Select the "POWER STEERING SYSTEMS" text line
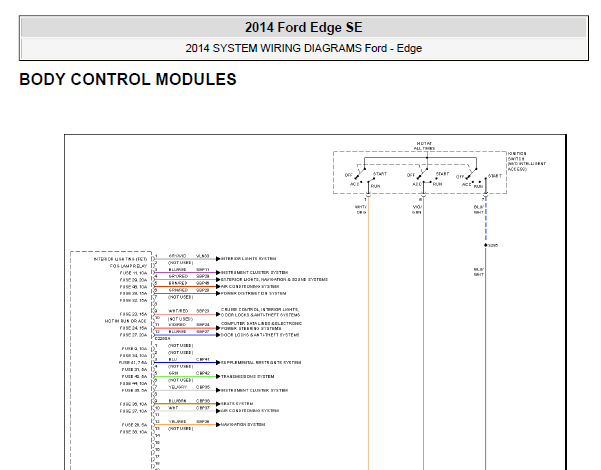This screenshot has width=601, height=470. (x=251, y=329)
